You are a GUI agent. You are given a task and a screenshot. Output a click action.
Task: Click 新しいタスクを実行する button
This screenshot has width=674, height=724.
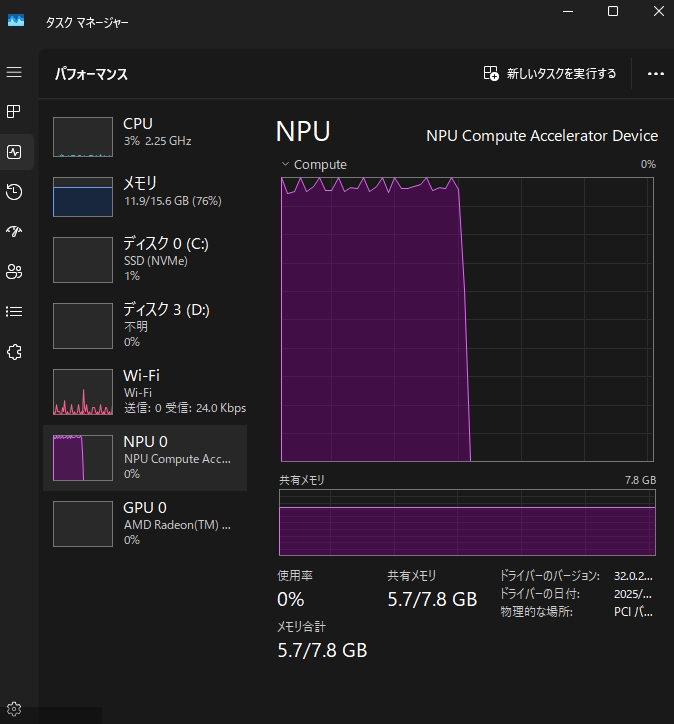pos(550,73)
